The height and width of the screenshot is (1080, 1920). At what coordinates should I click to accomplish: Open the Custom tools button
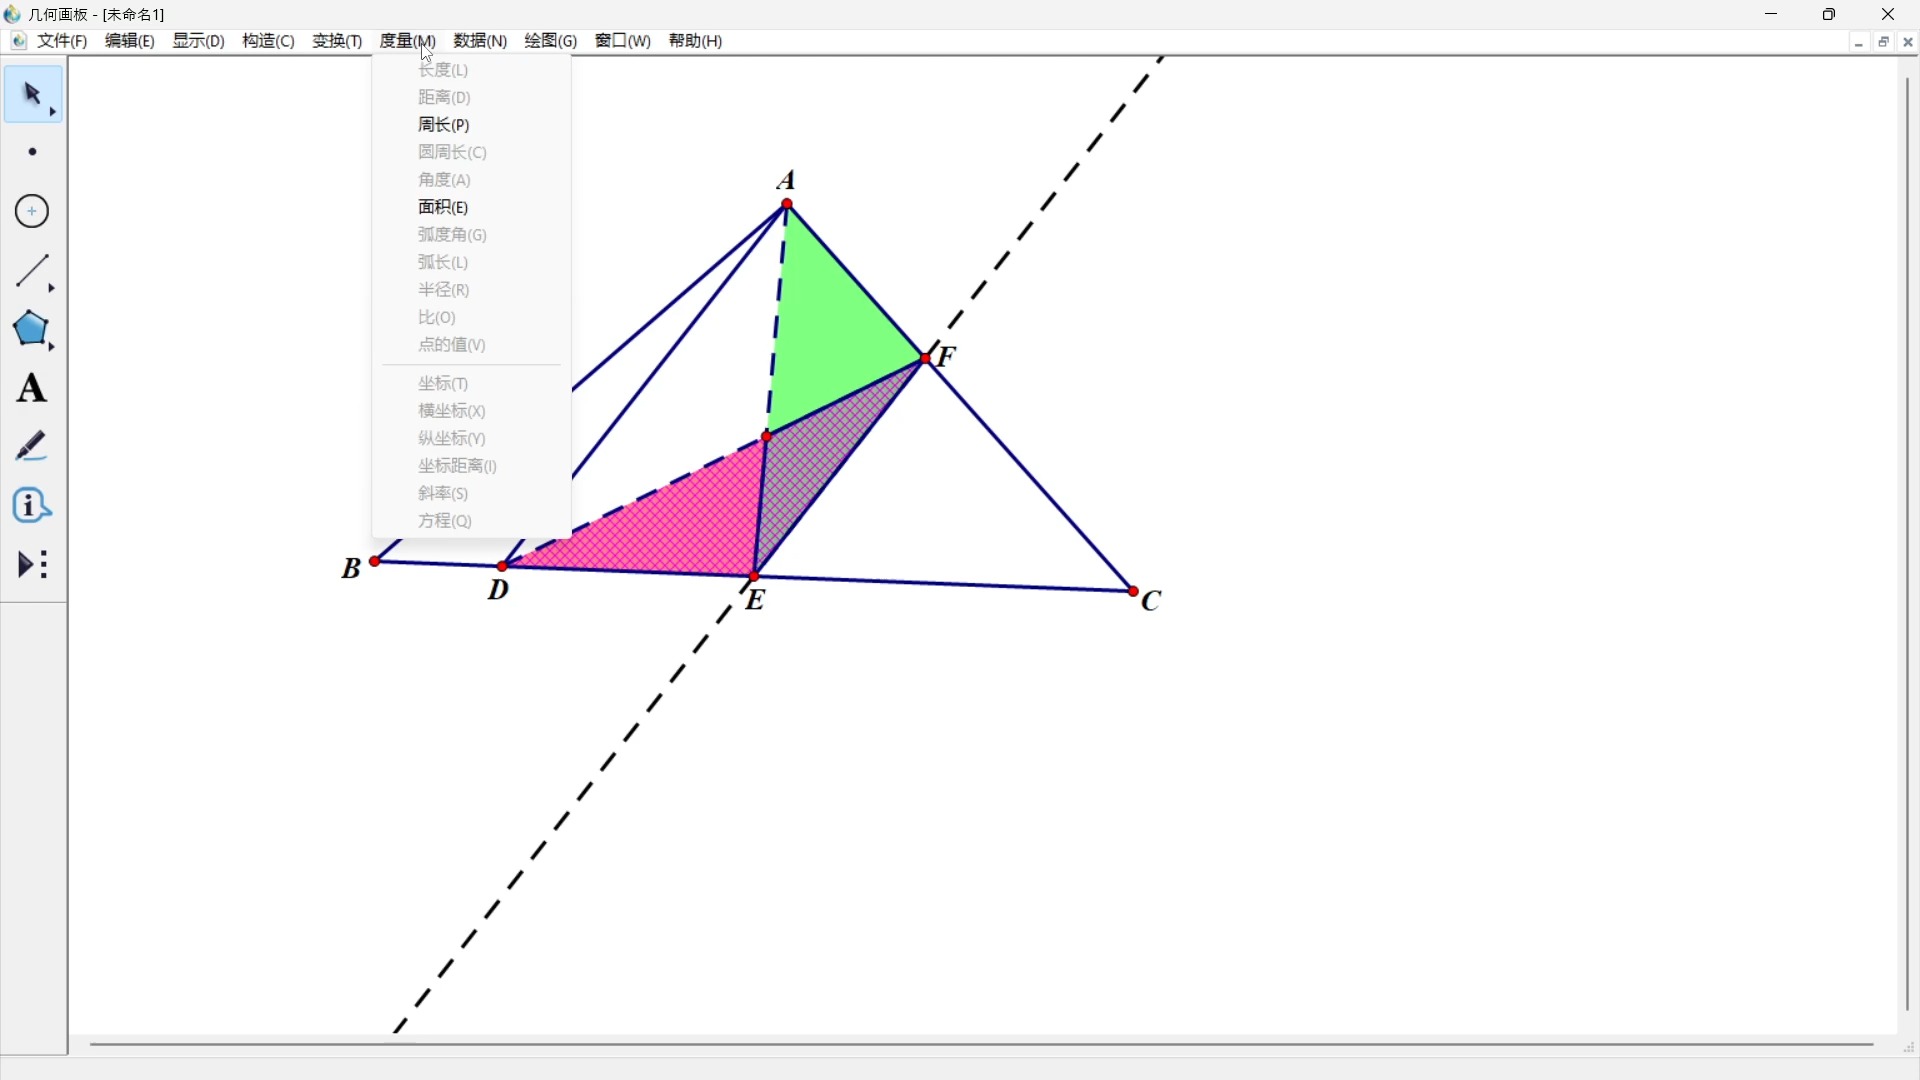point(33,565)
